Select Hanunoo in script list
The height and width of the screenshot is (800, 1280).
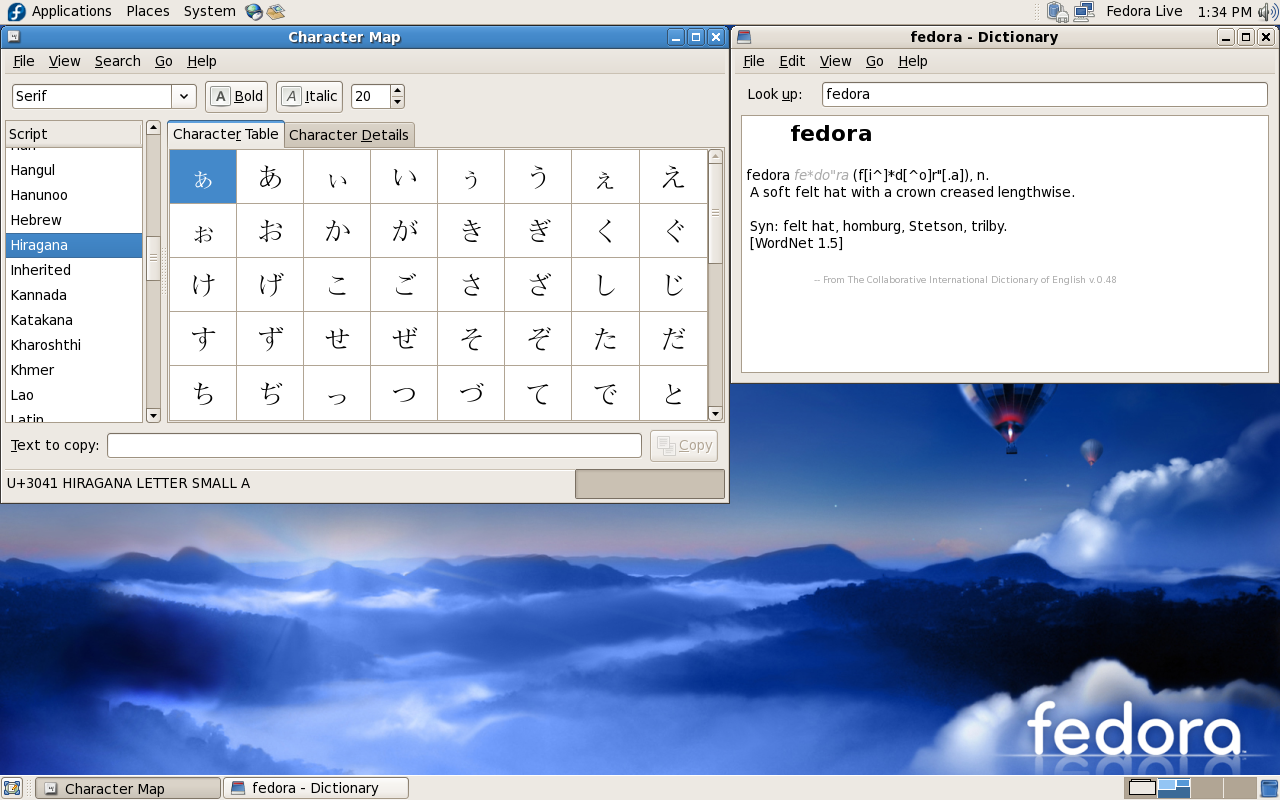click(x=74, y=195)
